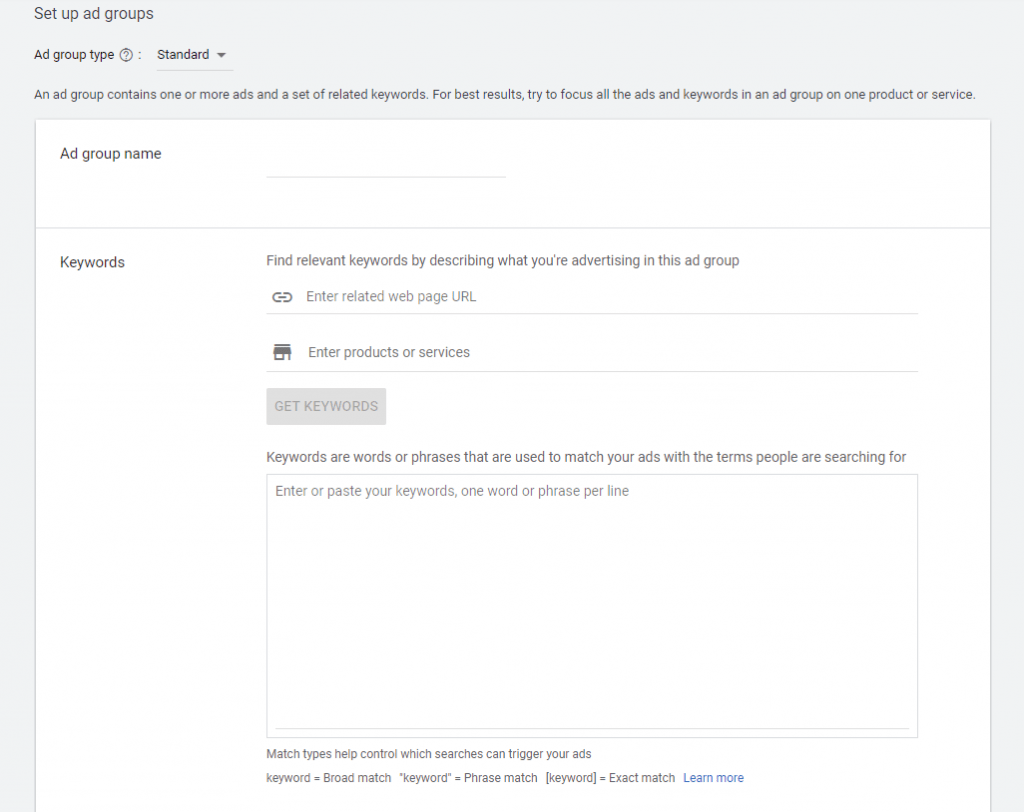The width and height of the screenshot is (1024, 812).
Task: Click the arrow next to Standard
Action: [221, 55]
